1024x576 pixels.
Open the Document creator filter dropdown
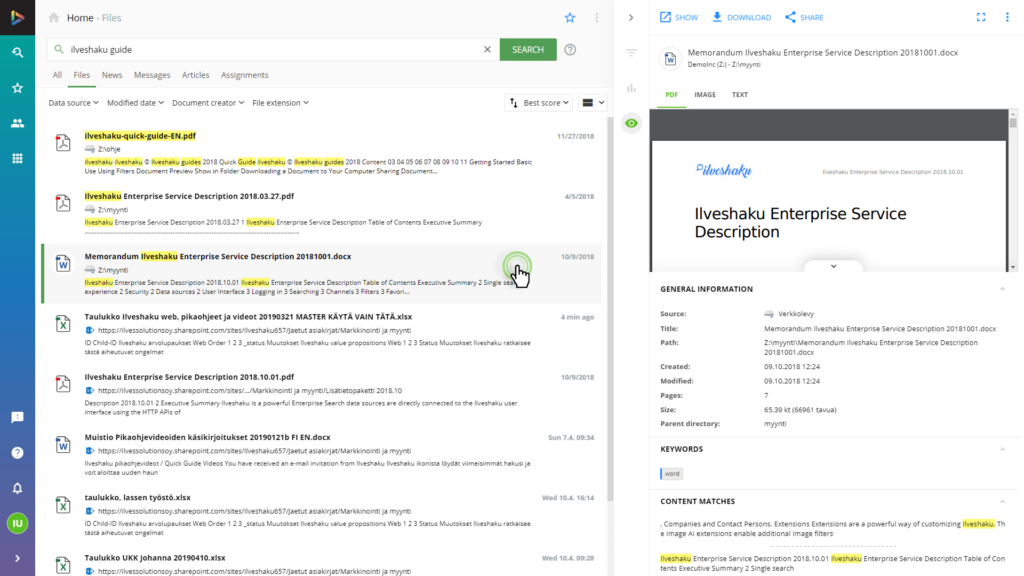pos(208,103)
